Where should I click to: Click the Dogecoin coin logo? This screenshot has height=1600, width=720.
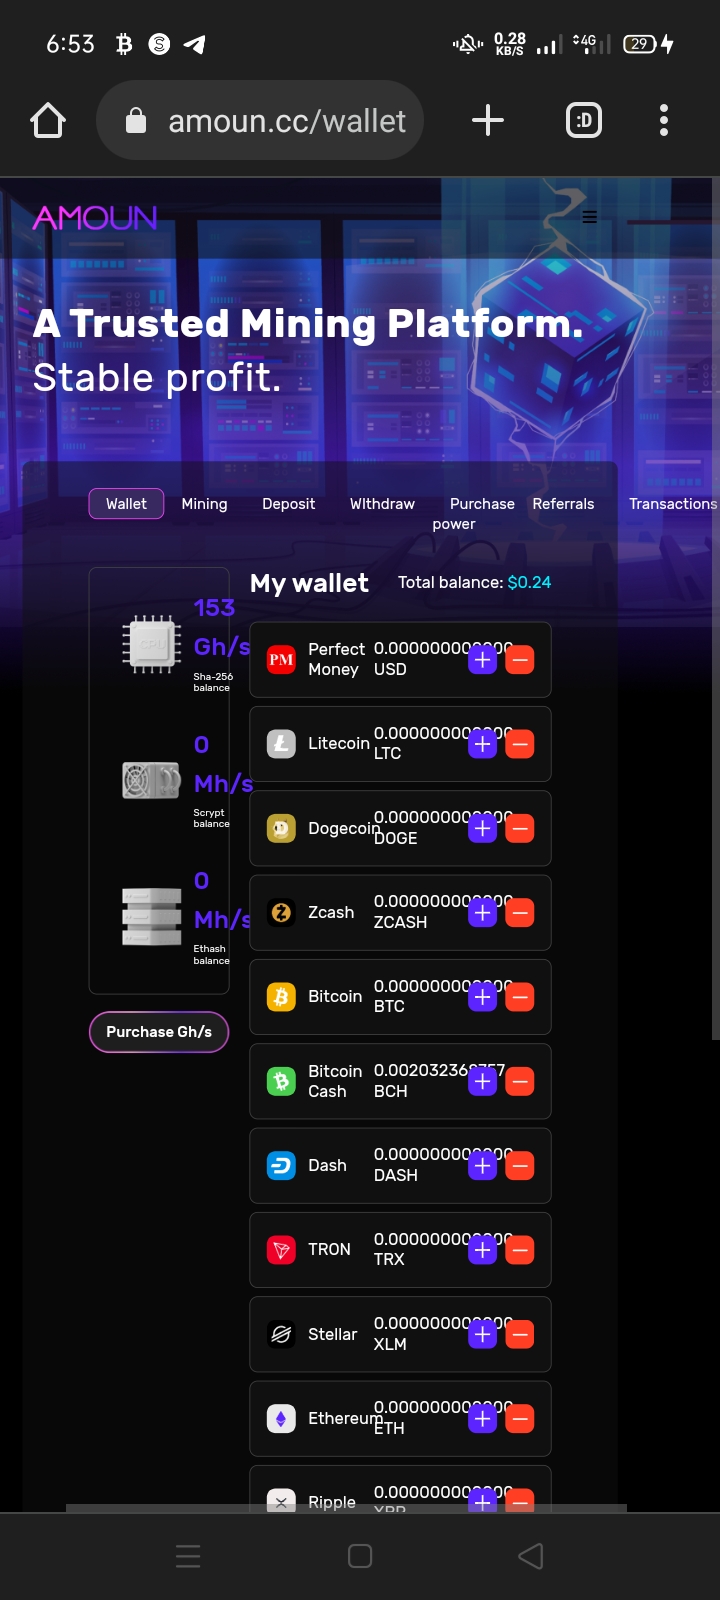pyautogui.click(x=281, y=828)
